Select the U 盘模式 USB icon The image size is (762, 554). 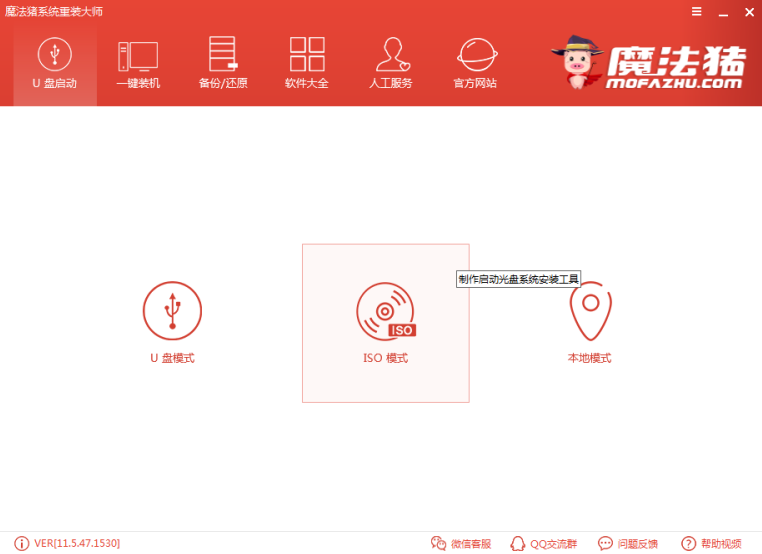click(x=173, y=311)
